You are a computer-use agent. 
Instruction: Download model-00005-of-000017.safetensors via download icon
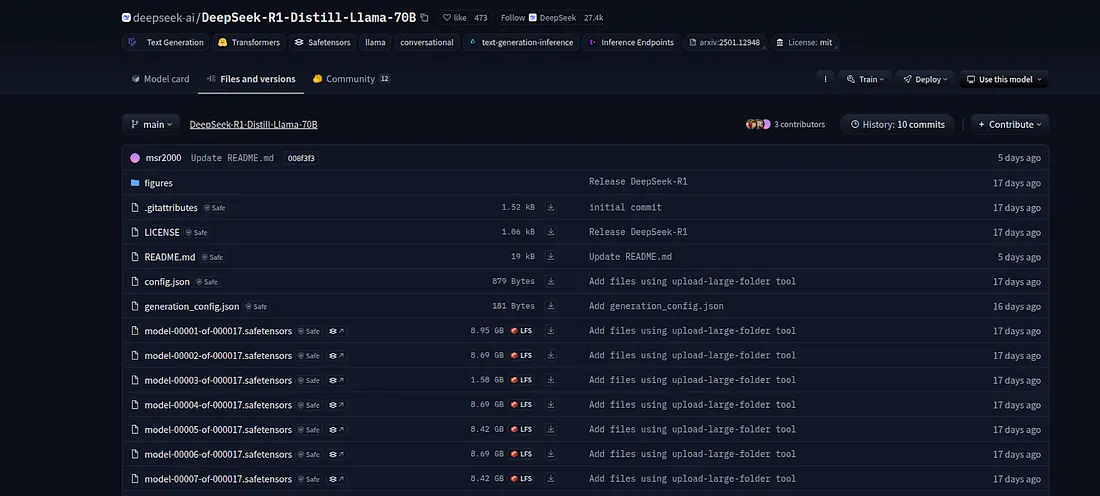coord(551,429)
